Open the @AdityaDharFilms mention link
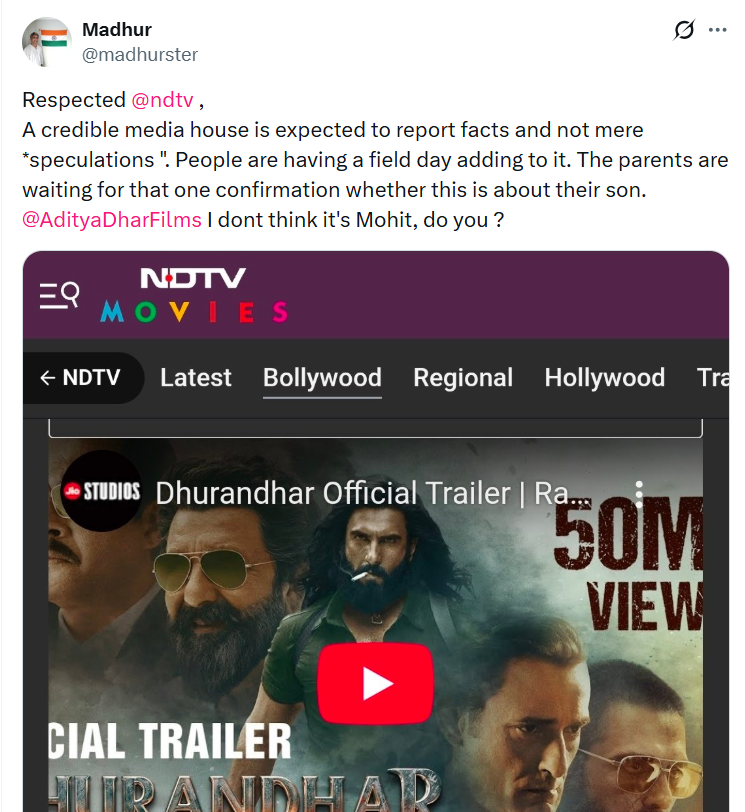The width and height of the screenshot is (745, 812). 112,220
